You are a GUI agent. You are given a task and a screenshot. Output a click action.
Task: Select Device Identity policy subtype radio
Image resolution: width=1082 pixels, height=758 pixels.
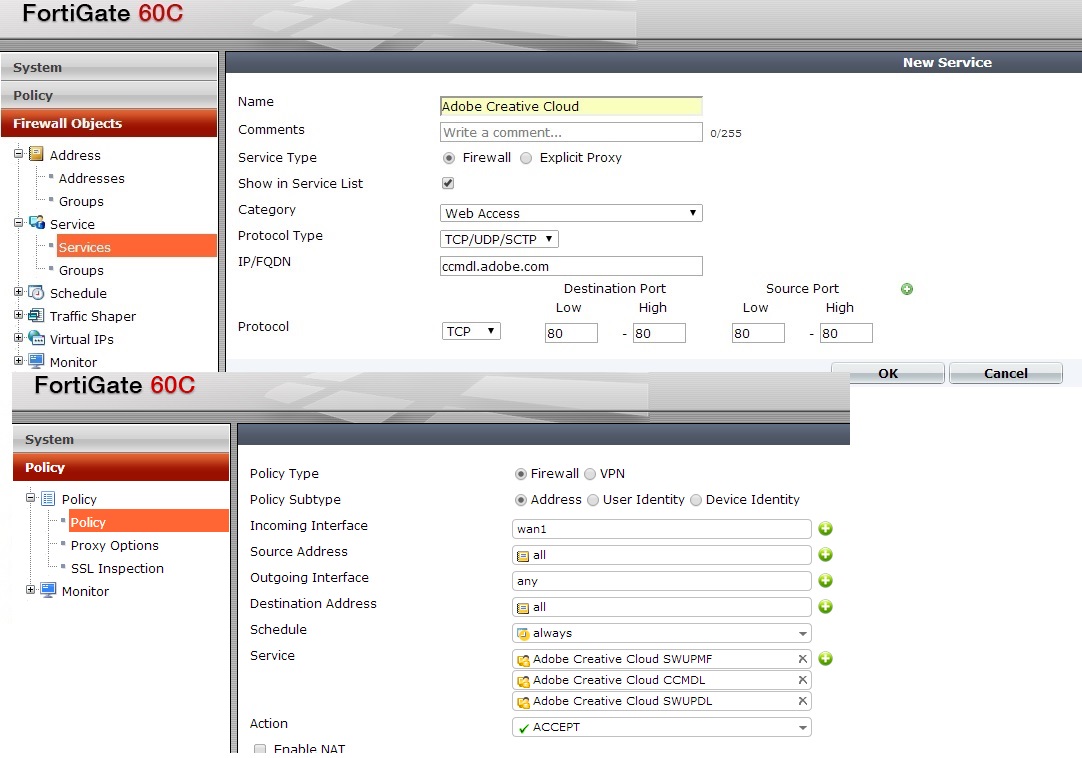696,500
